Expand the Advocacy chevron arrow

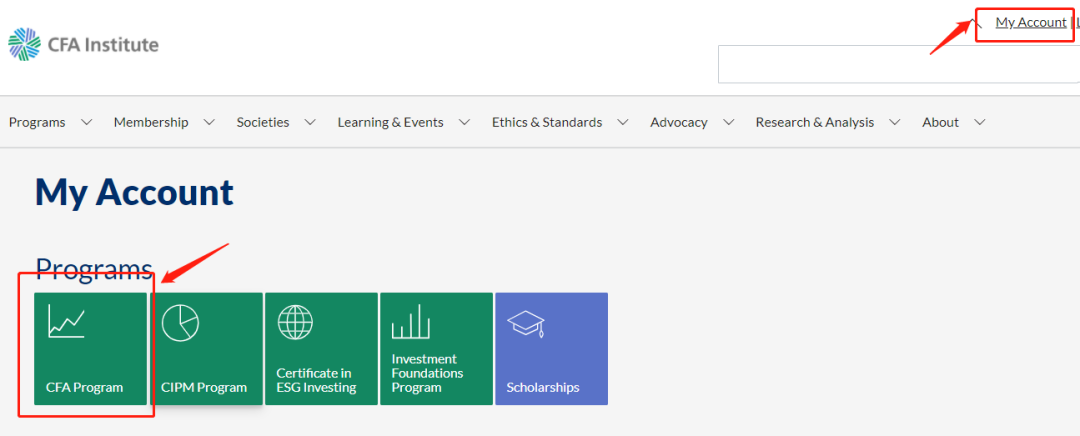click(x=728, y=123)
